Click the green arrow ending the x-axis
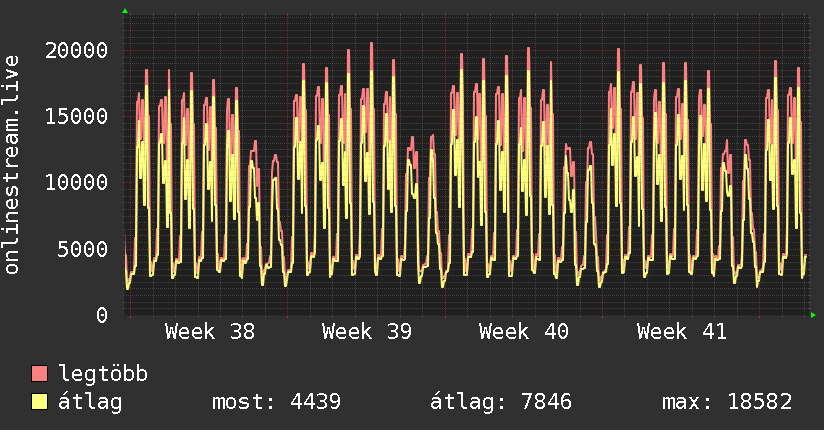The image size is (824, 430). pyautogui.click(x=813, y=315)
